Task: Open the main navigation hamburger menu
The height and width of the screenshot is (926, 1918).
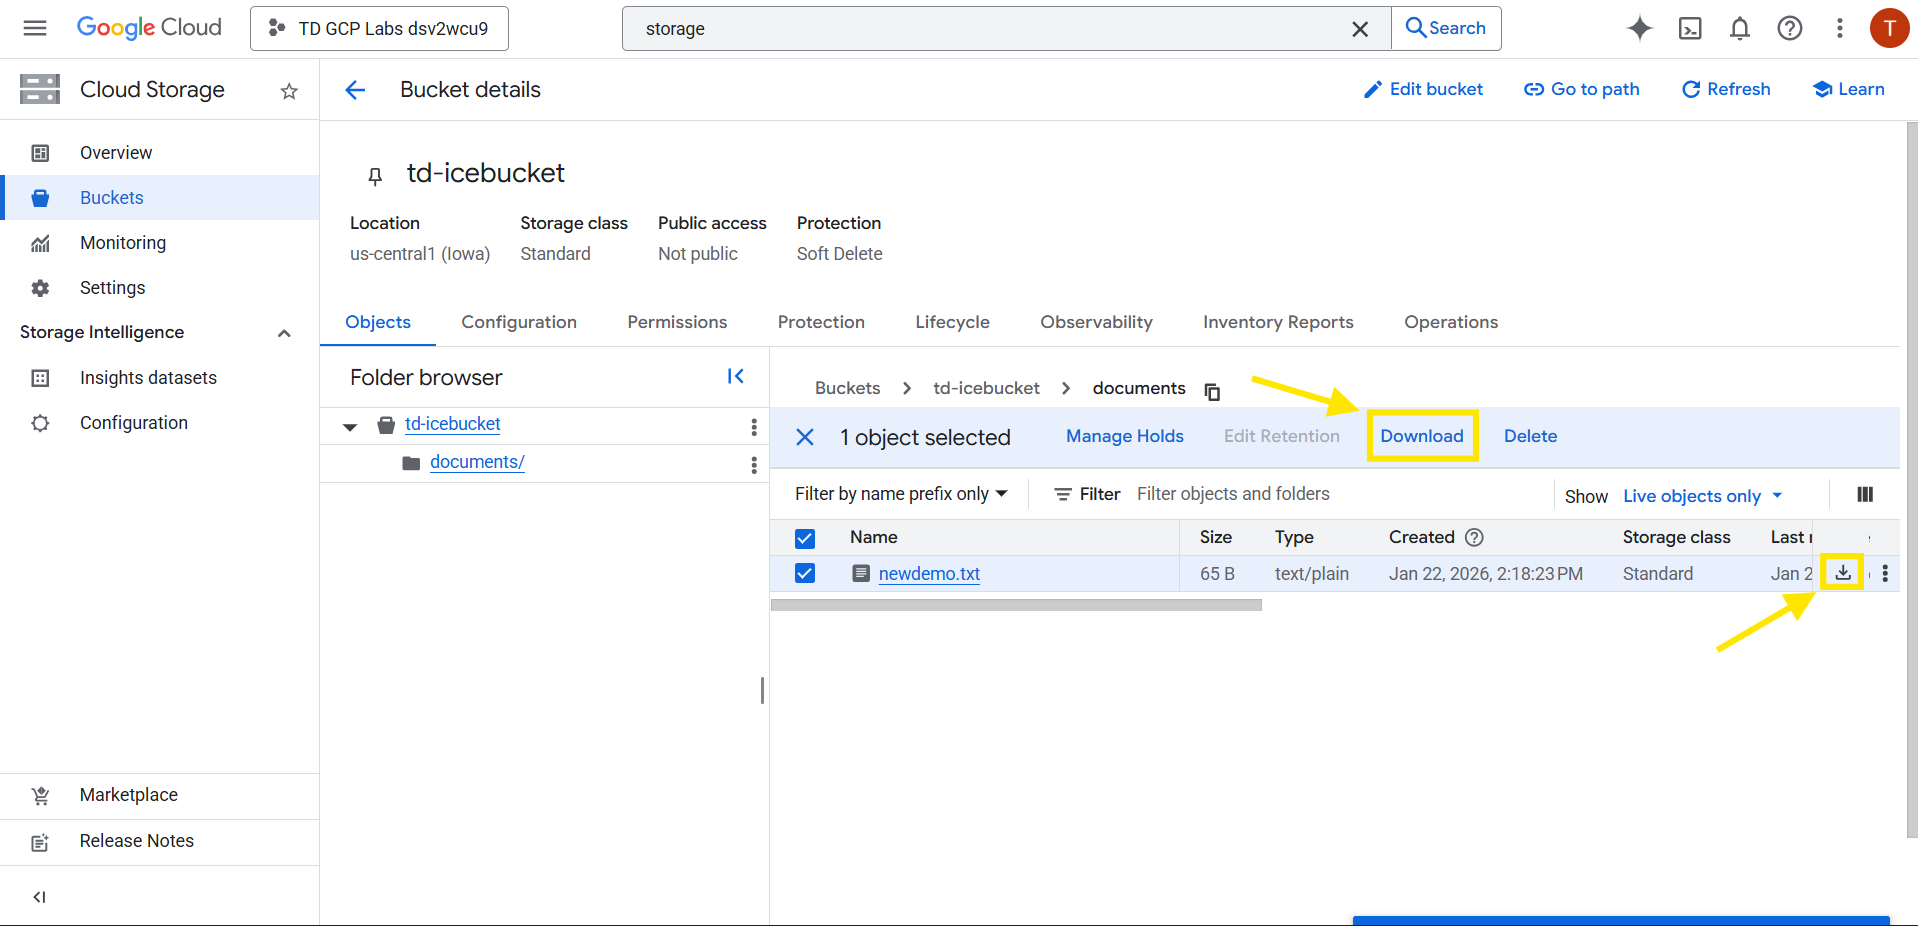Action: (x=35, y=28)
